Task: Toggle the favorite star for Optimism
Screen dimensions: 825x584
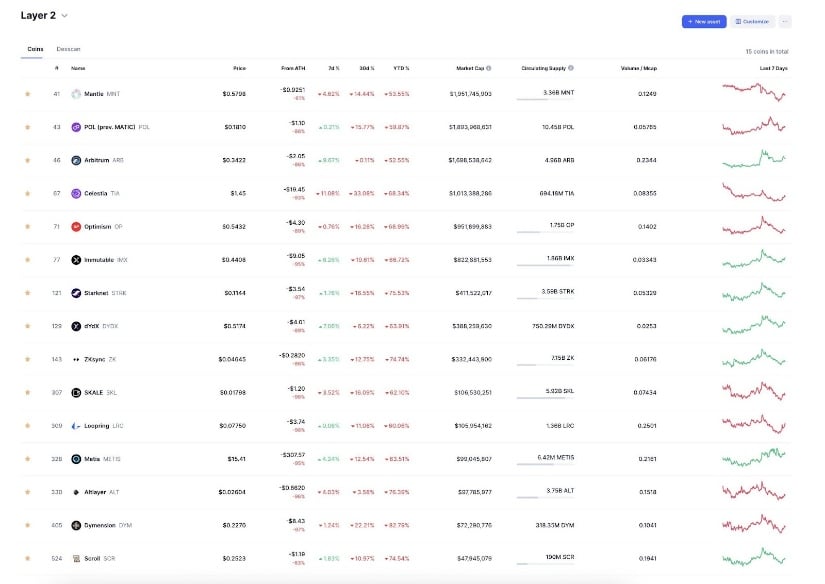Action: tap(27, 227)
